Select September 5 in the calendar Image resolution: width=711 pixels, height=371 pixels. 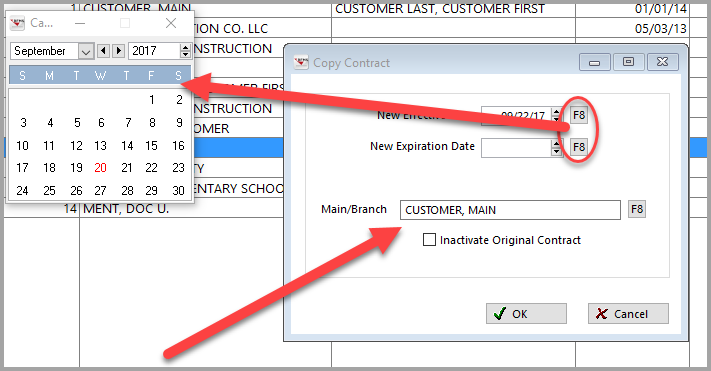77,123
